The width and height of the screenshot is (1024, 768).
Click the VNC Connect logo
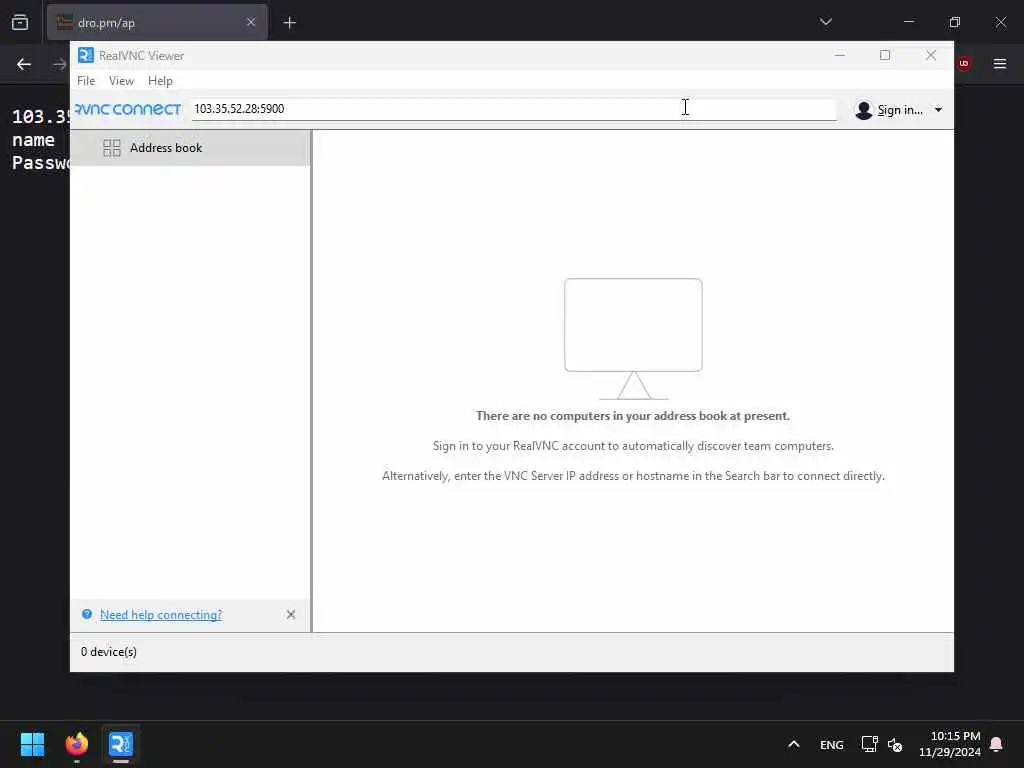pyautogui.click(x=128, y=109)
